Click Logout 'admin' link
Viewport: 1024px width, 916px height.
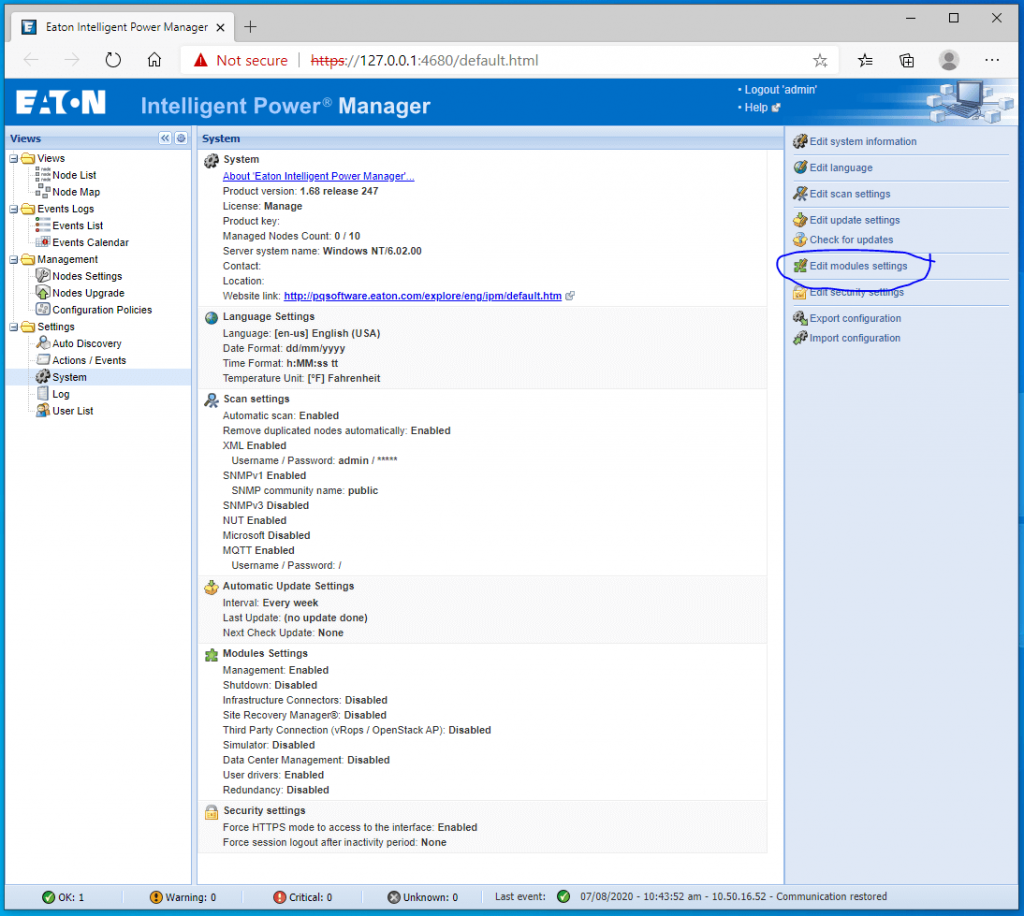pos(780,89)
